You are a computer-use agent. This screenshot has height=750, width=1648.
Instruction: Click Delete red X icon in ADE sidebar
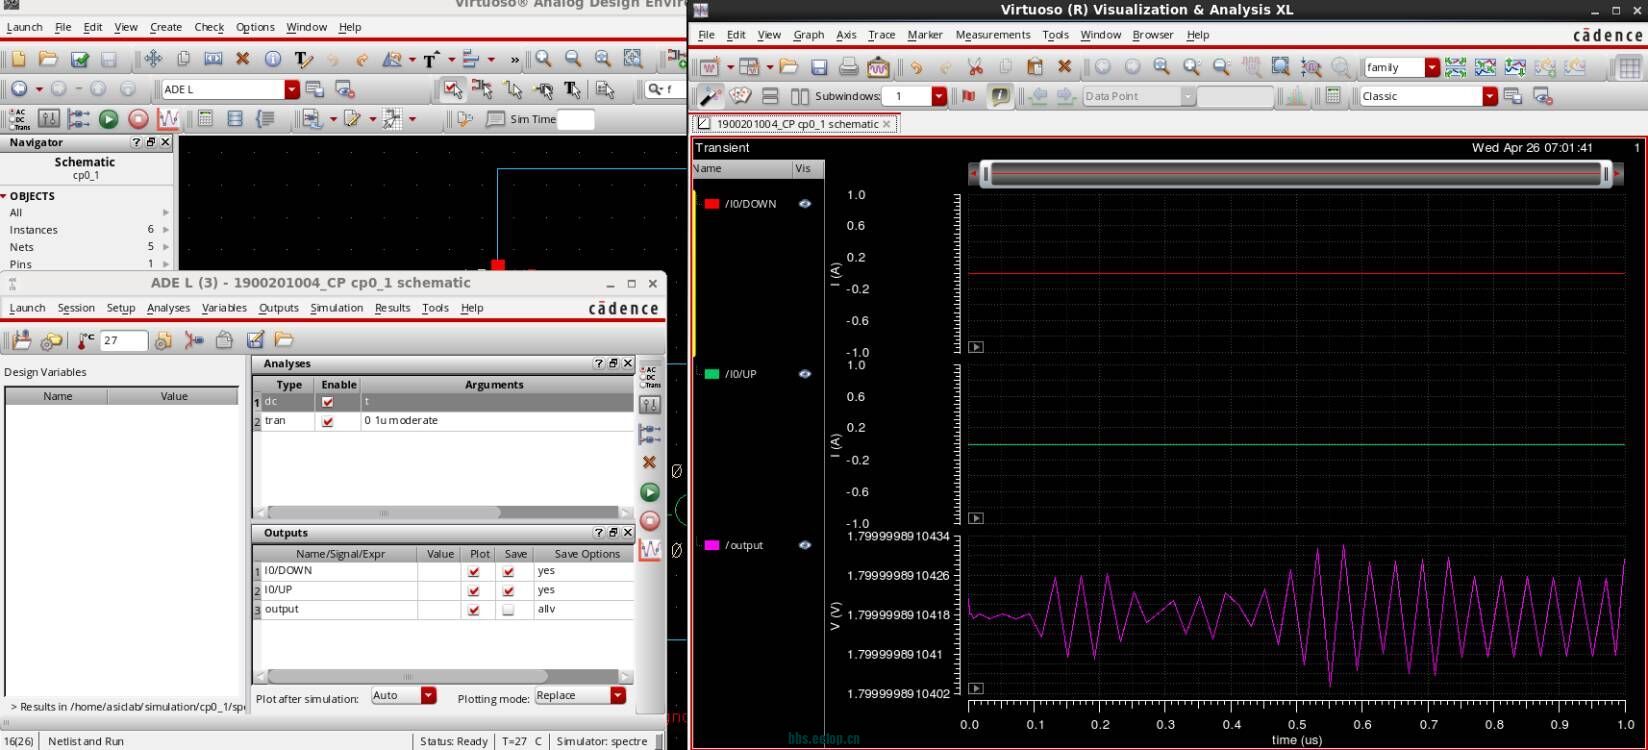pyautogui.click(x=649, y=462)
